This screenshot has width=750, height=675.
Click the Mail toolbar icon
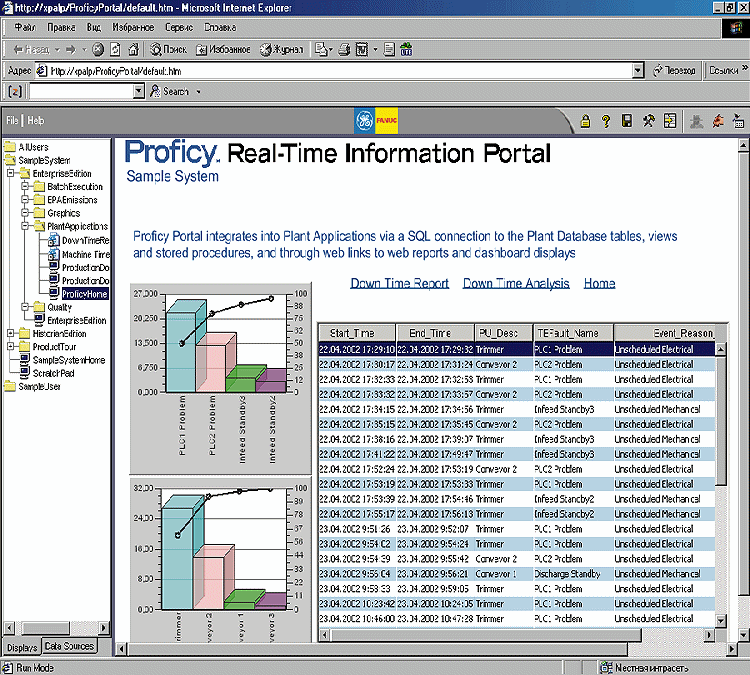(x=321, y=49)
